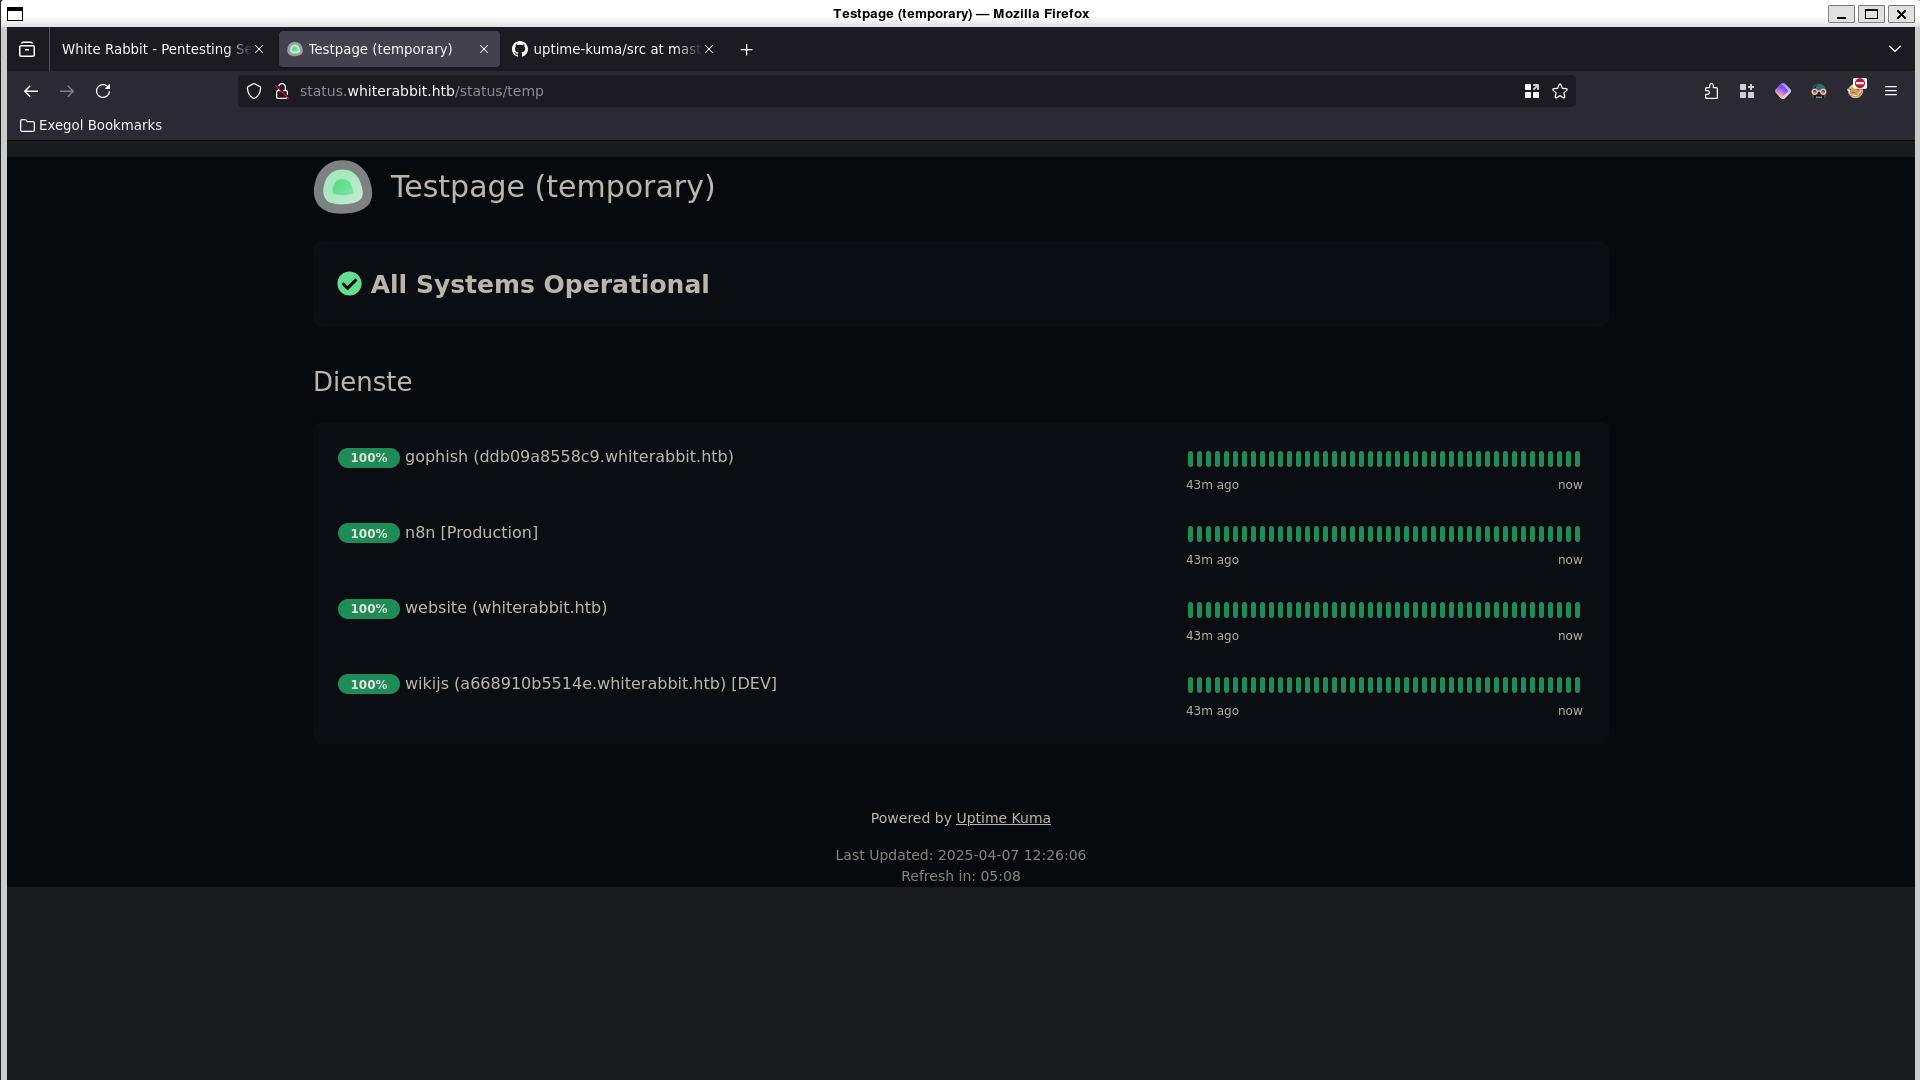
Task: Close the Testpage (temporary) tab
Action: click(484, 49)
